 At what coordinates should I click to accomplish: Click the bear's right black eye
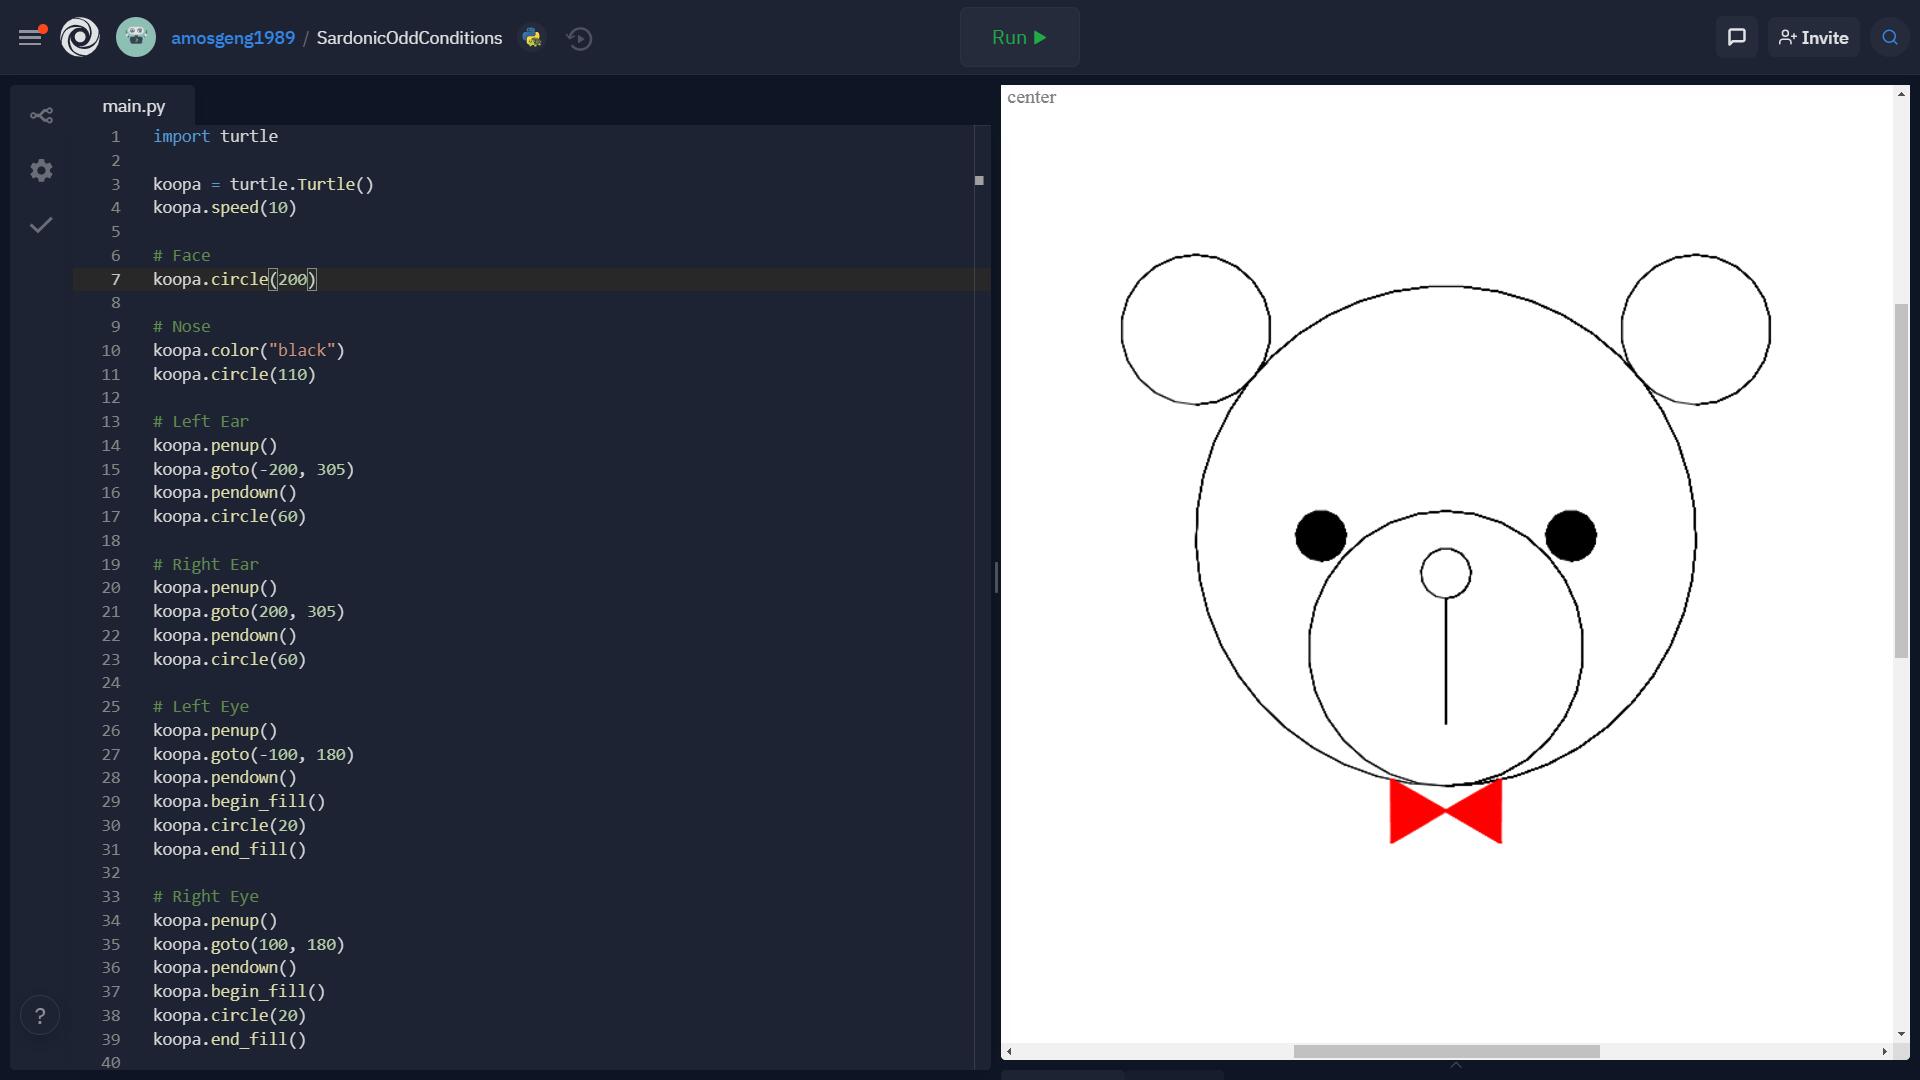(x=1571, y=536)
